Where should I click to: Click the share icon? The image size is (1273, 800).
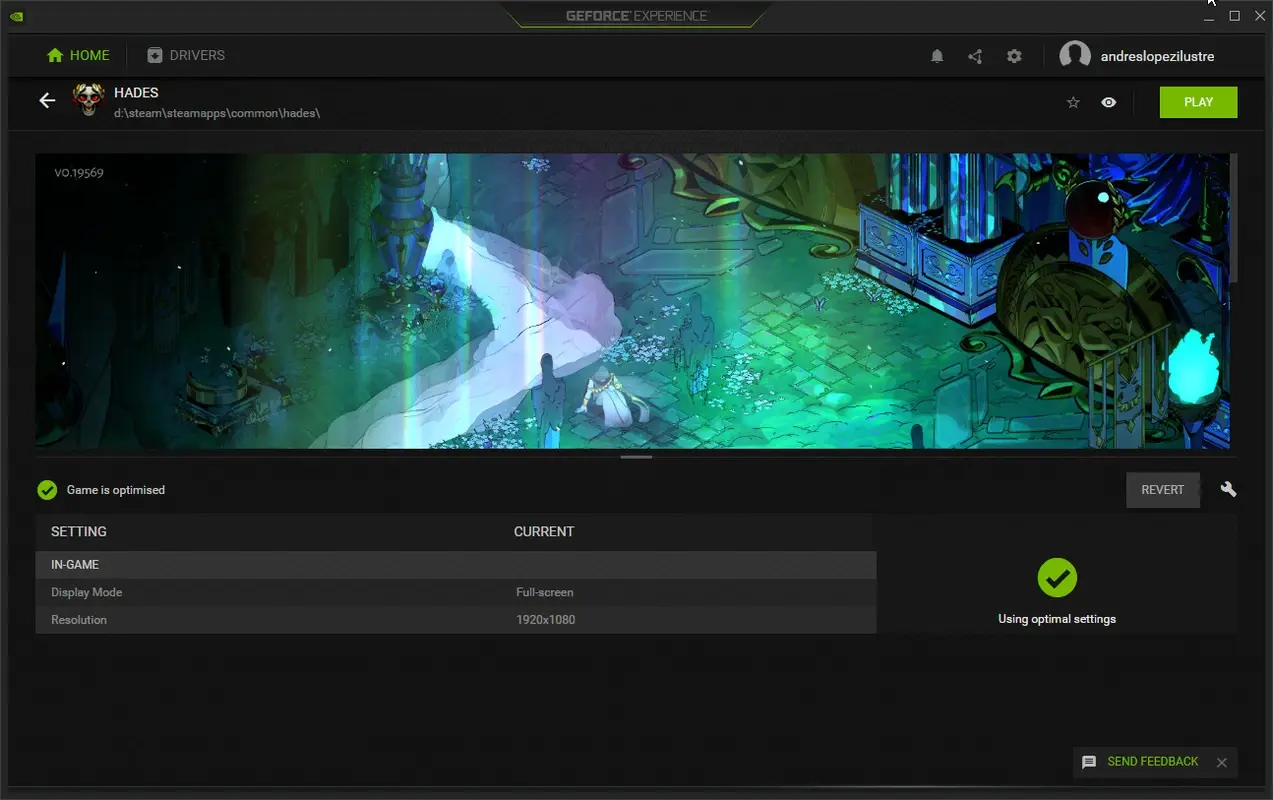tap(975, 56)
